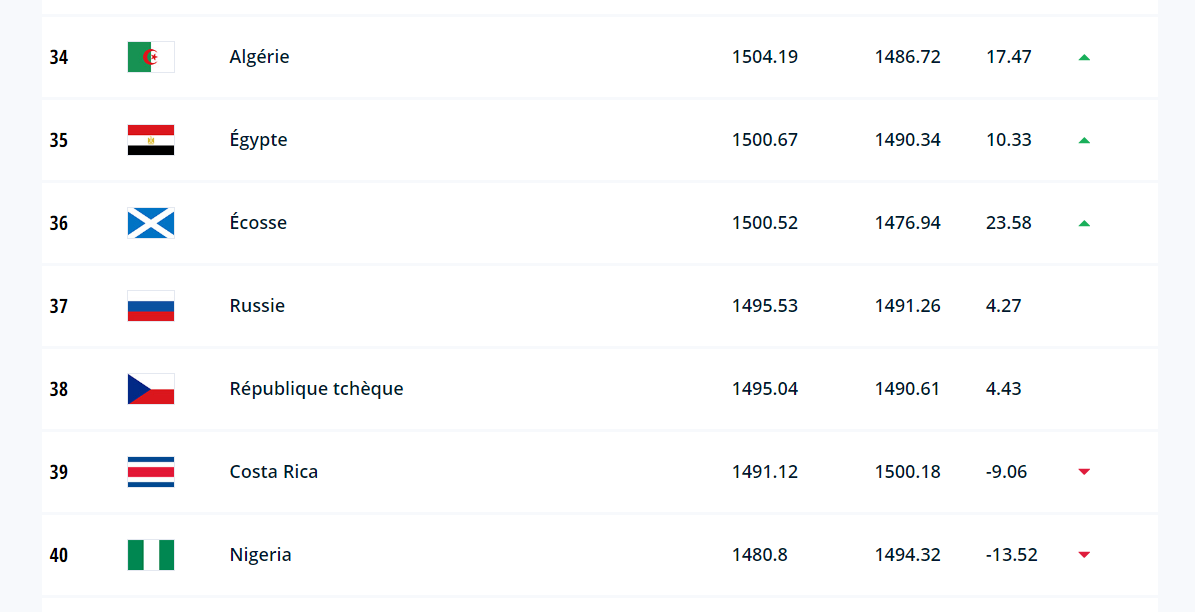Image resolution: width=1195 pixels, height=612 pixels.
Task: Click the red down arrow for Nigeria
Action: 1084,555
